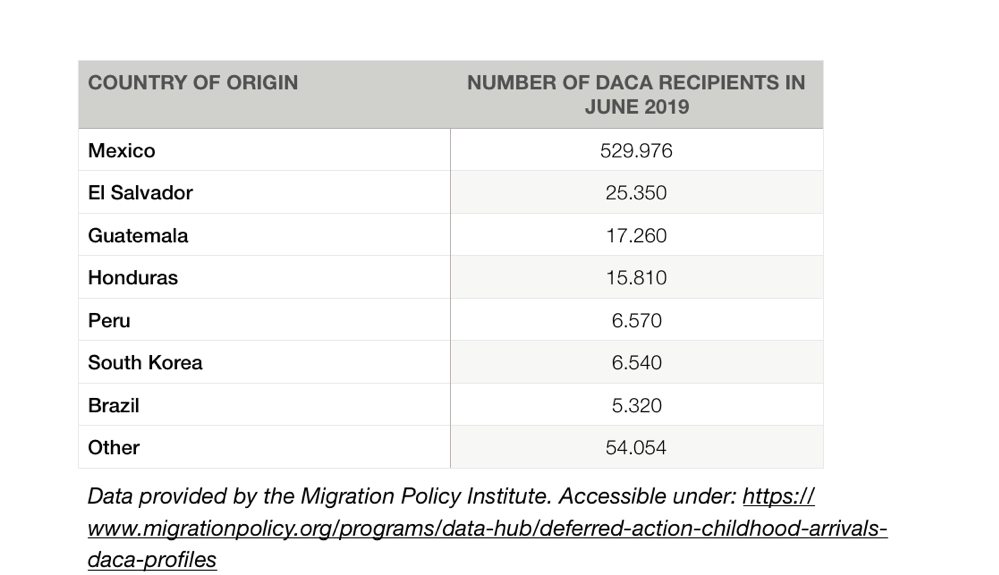Click the 17.260 value cell
The image size is (999, 575).
[x=636, y=236]
